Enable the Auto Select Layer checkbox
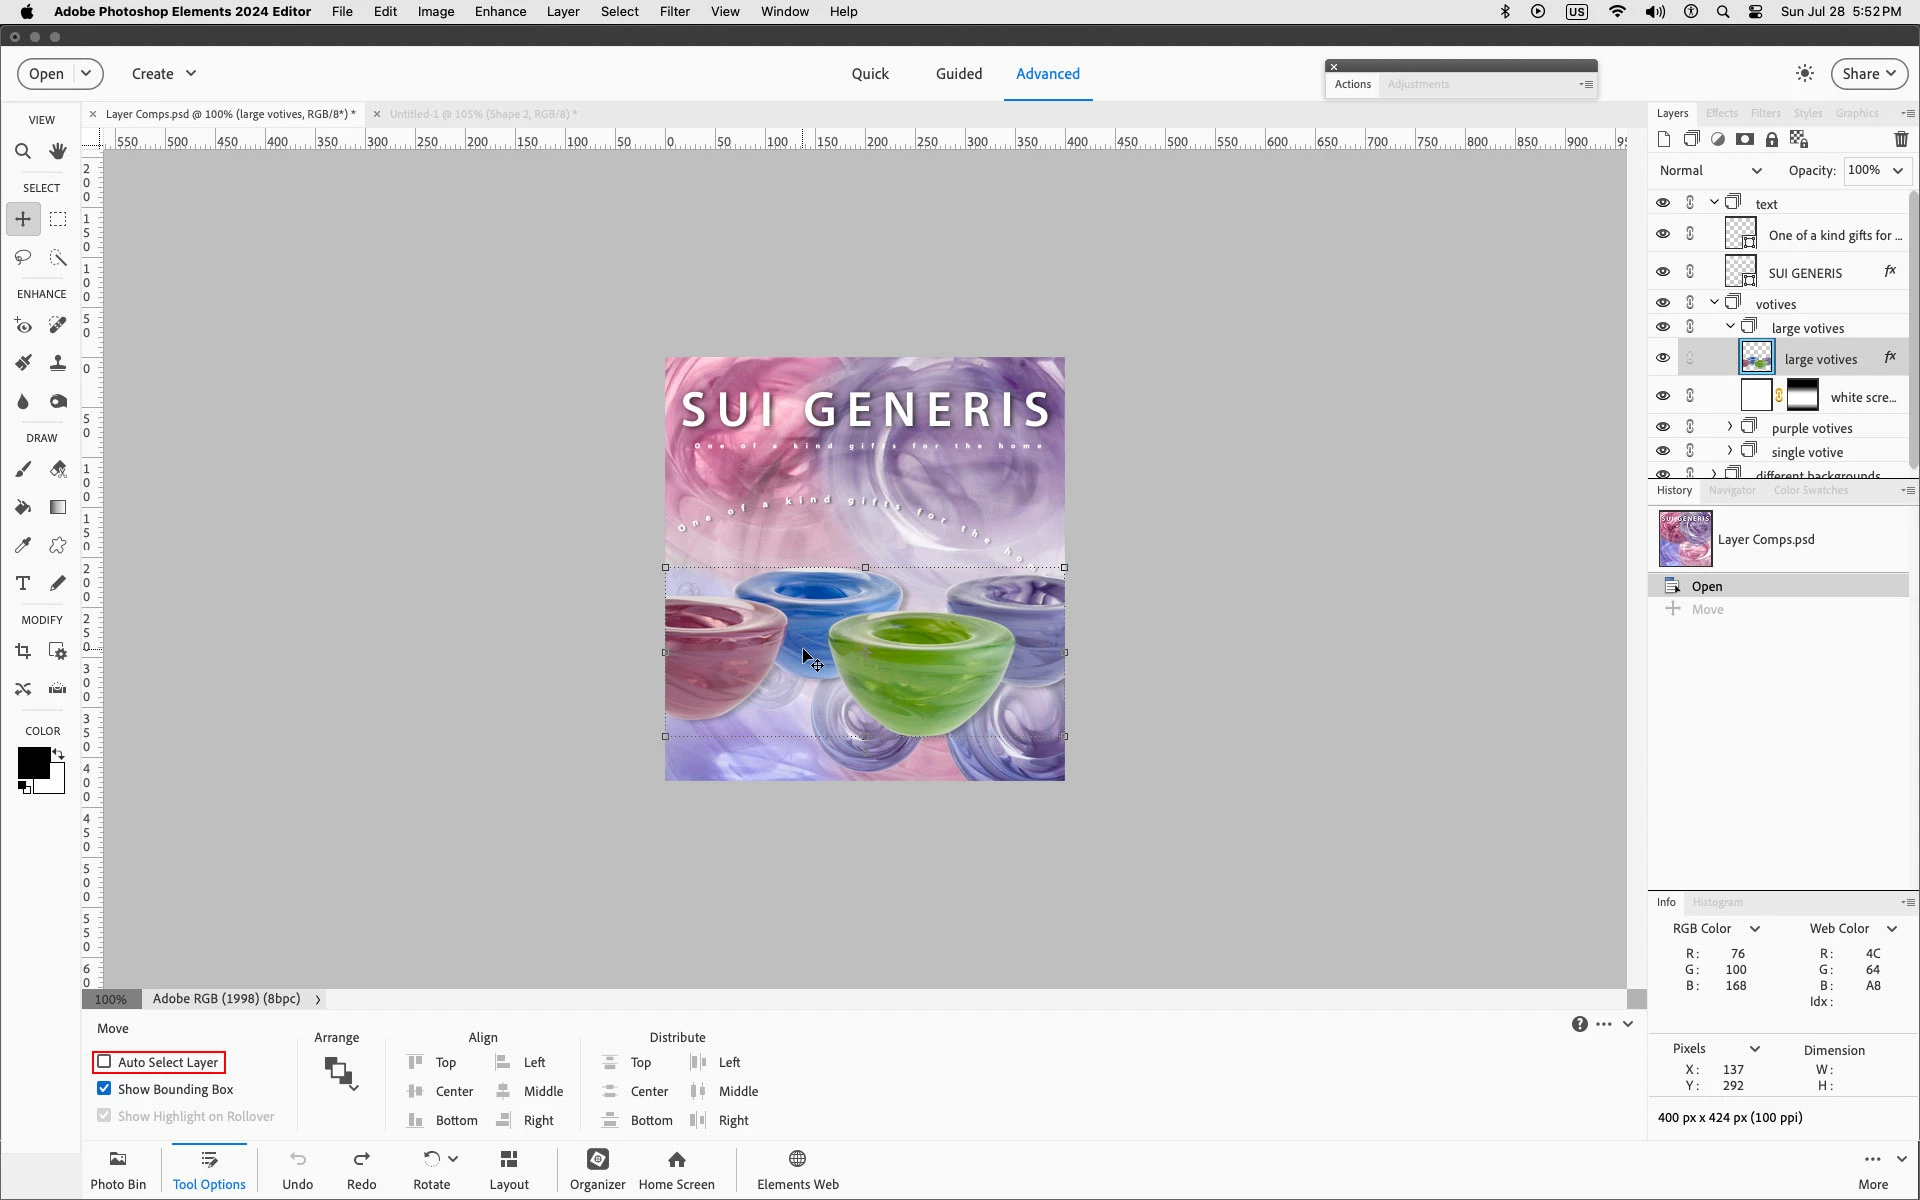Screen dimensions: 1920x1200 [104, 1062]
